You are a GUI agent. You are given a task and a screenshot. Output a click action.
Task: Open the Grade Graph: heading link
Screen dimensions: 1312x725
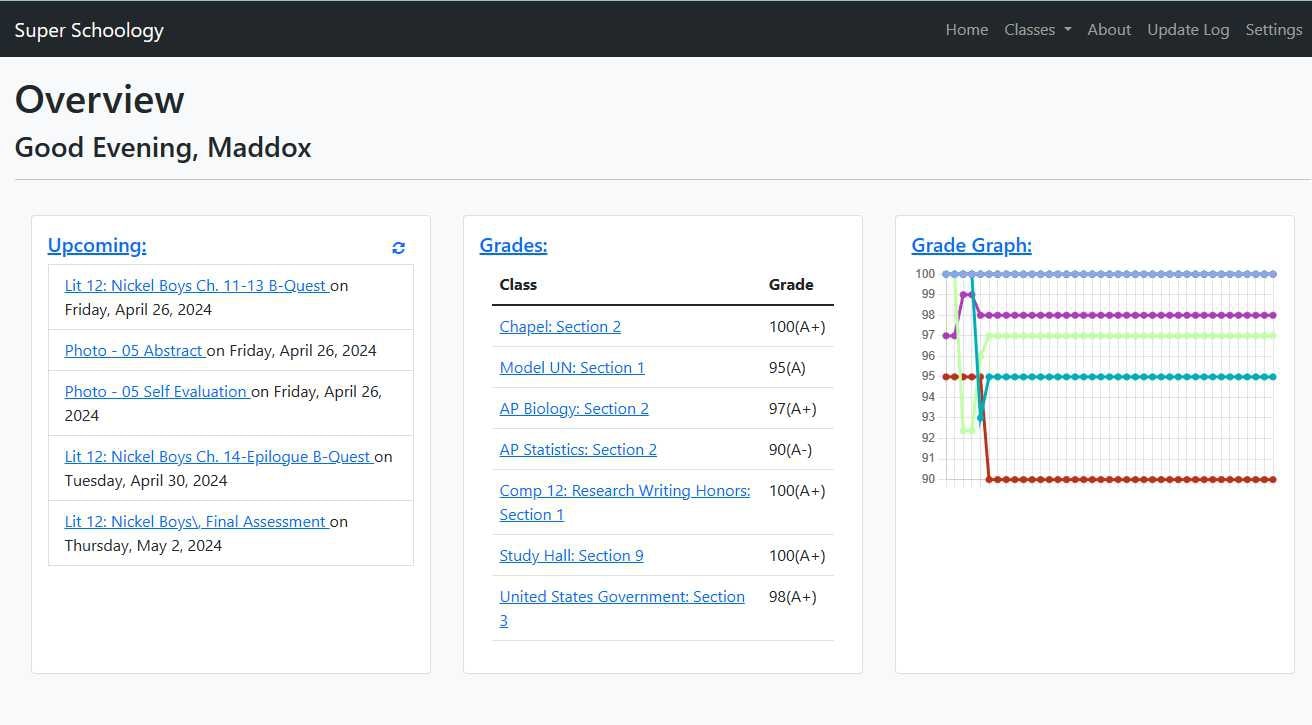971,245
